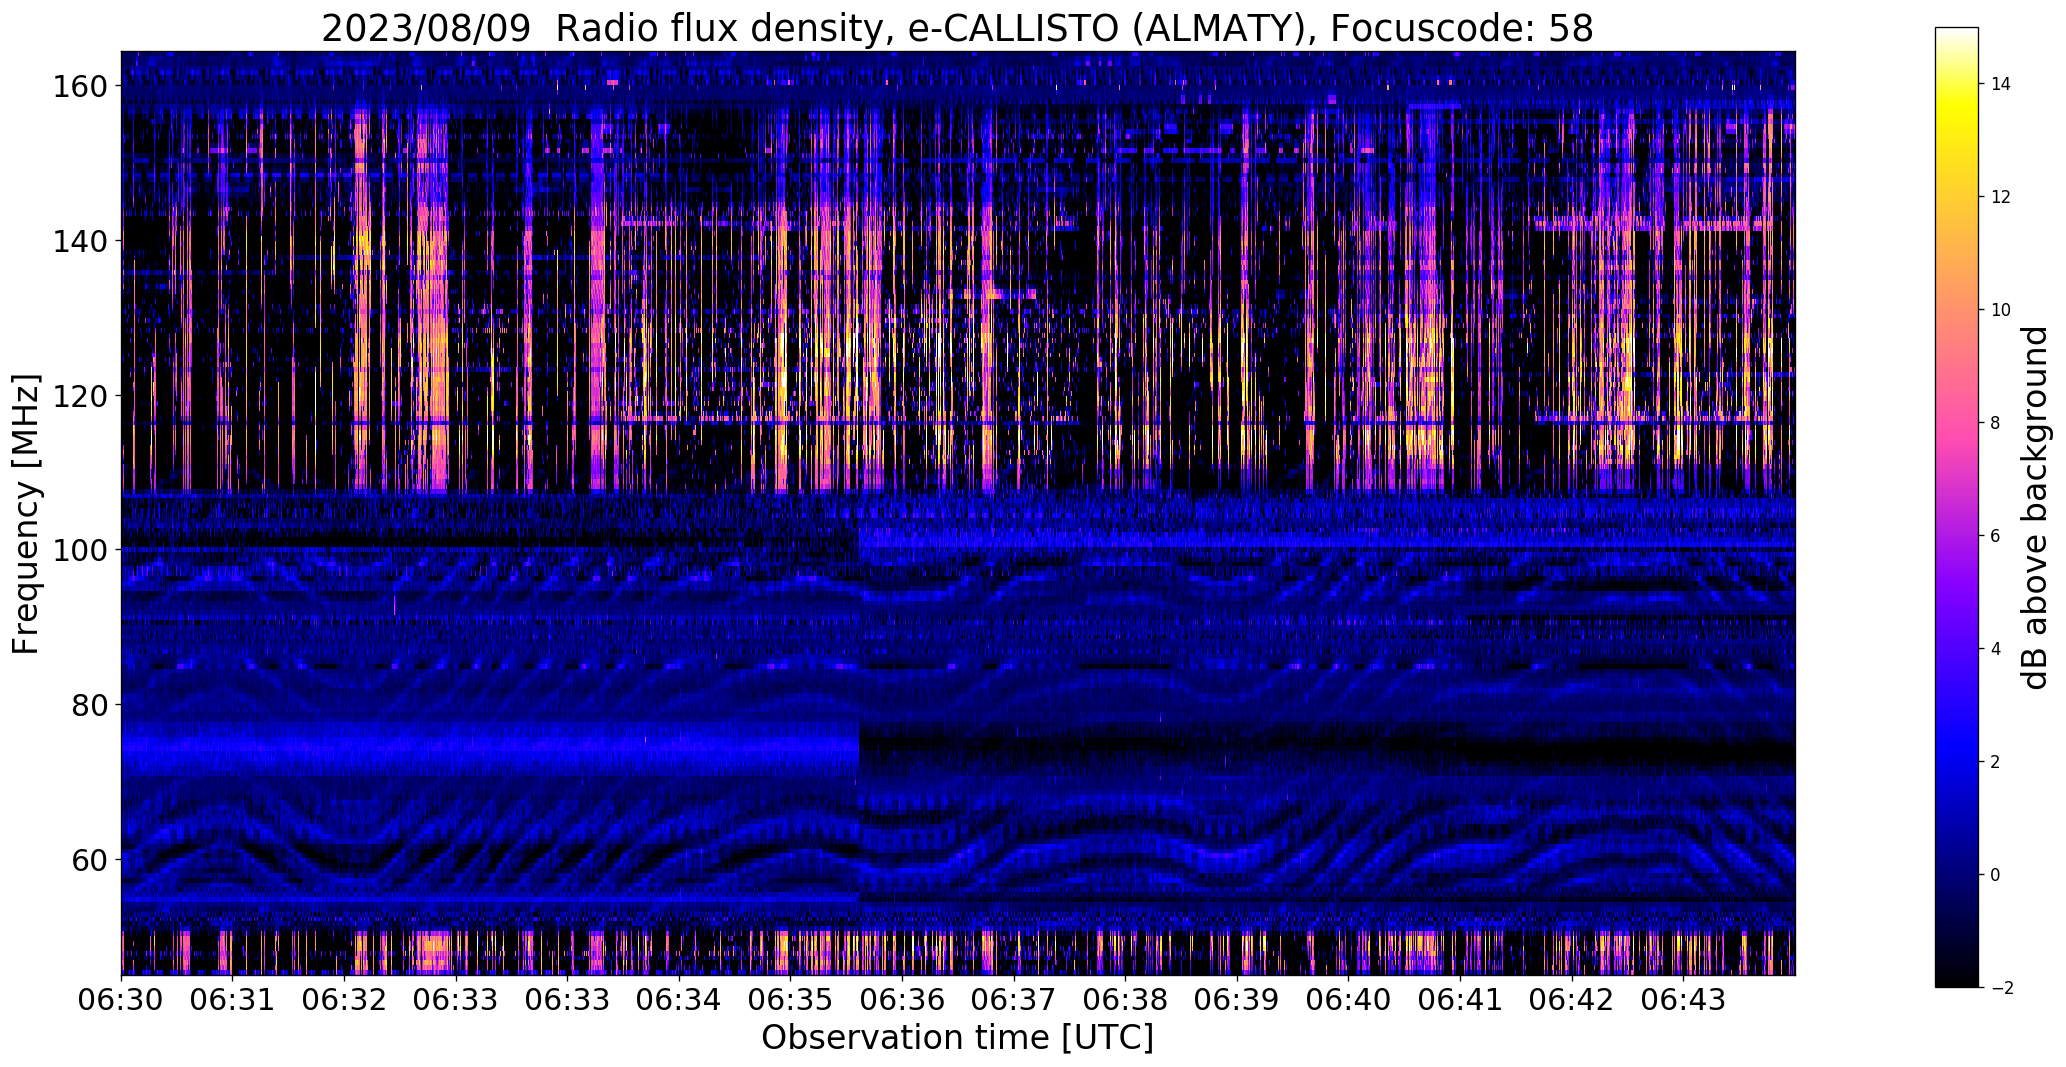This screenshot has height=1067, width=2066.
Task: Click the 06:35 time tick label
Action: click(791, 1000)
